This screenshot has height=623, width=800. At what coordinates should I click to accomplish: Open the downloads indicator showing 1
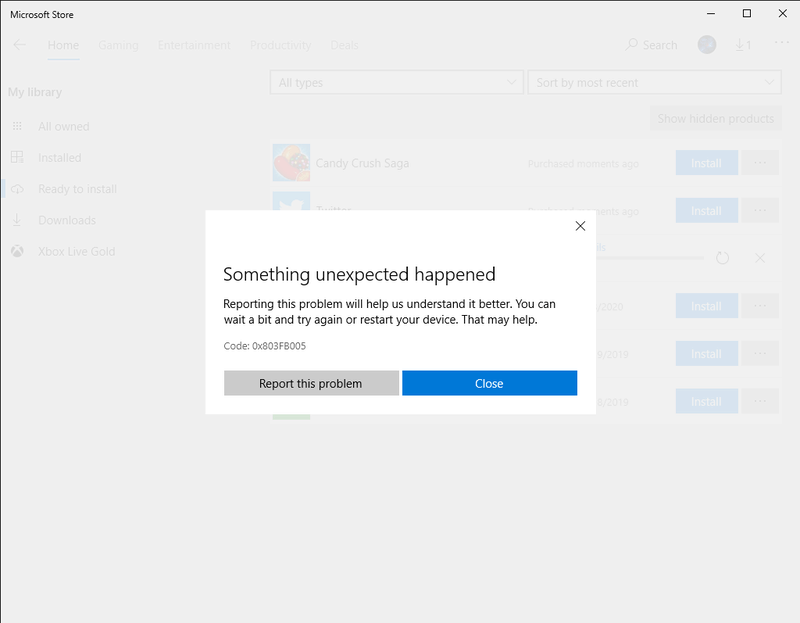point(743,45)
